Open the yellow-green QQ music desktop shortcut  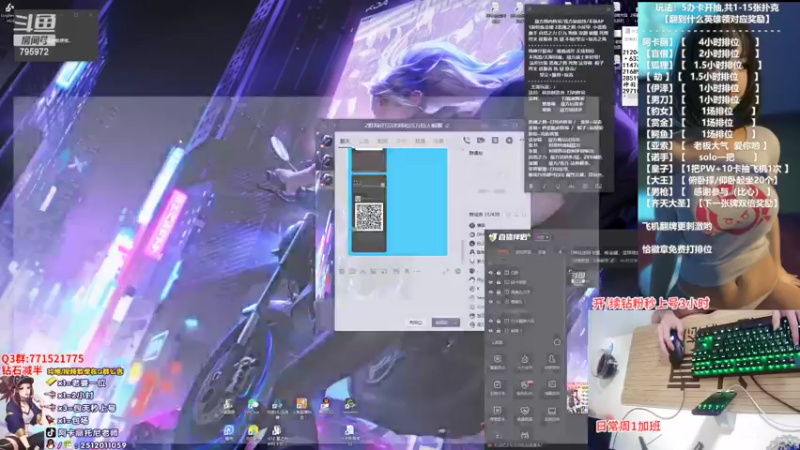253,432
